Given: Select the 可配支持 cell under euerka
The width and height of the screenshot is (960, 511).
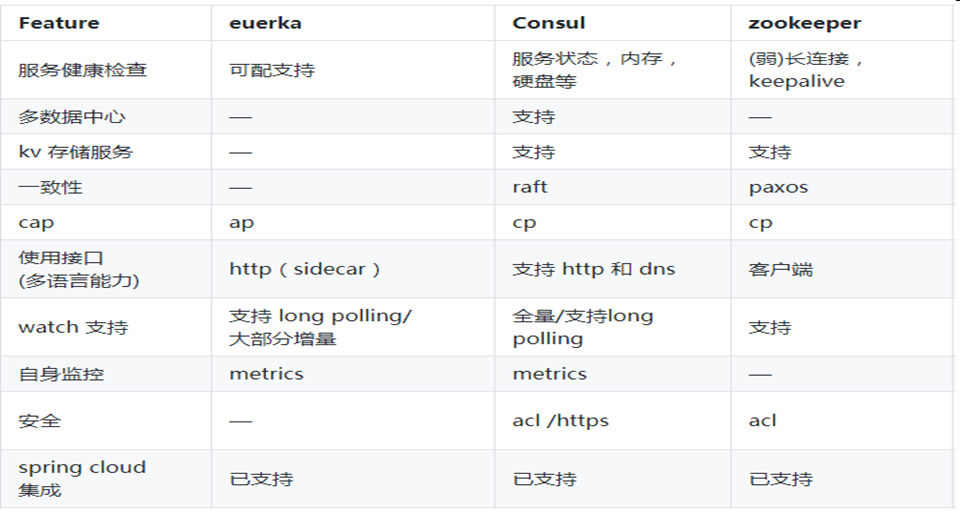Looking at the screenshot, I should click(x=272, y=70).
